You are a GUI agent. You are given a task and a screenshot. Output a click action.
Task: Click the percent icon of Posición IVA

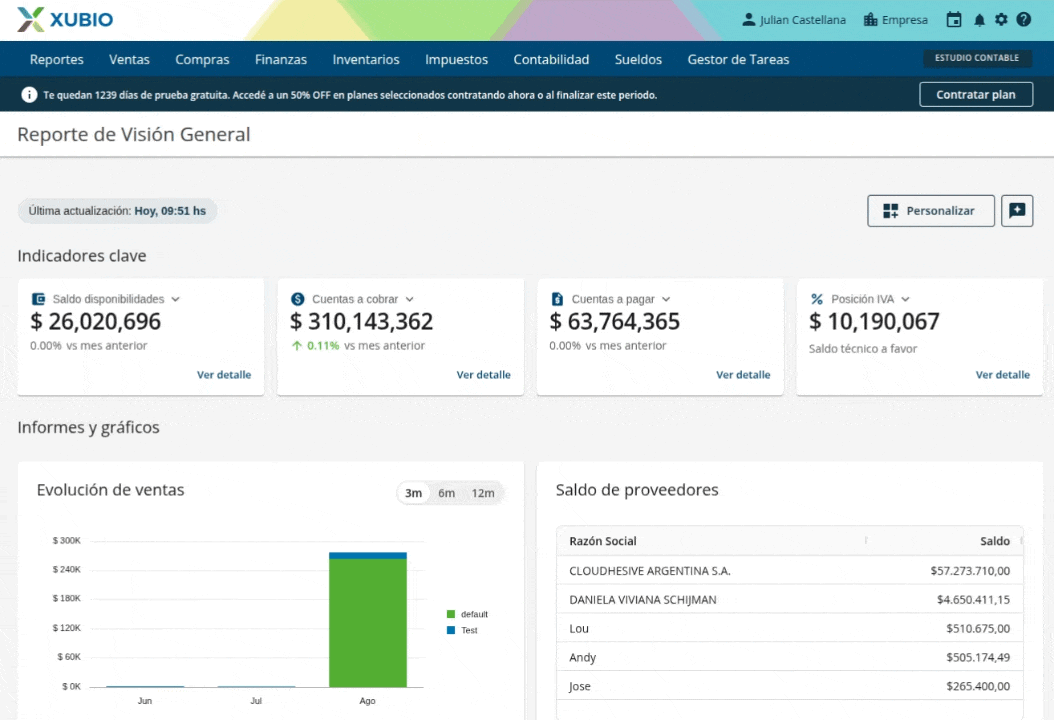click(817, 298)
